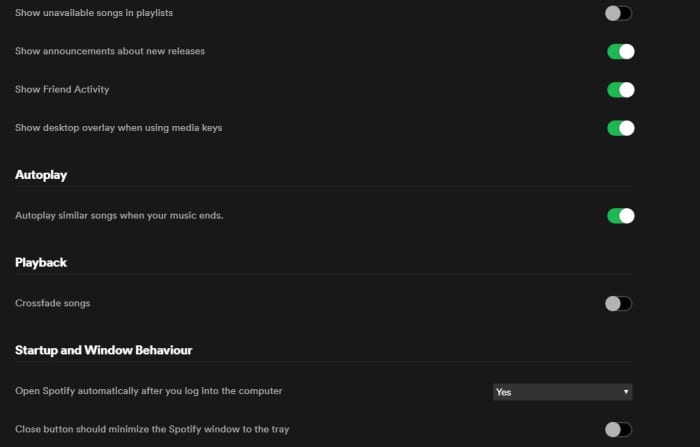700x447 pixels.
Task: Click the 'Show Friend Activity' label
Action: pyautogui.click(x=62, y=89)
